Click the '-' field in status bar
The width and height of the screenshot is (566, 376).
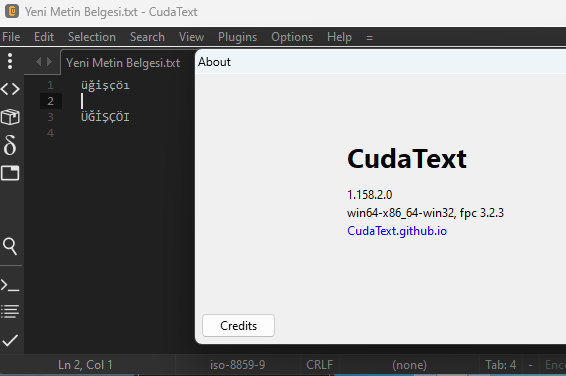click(530, 365)
